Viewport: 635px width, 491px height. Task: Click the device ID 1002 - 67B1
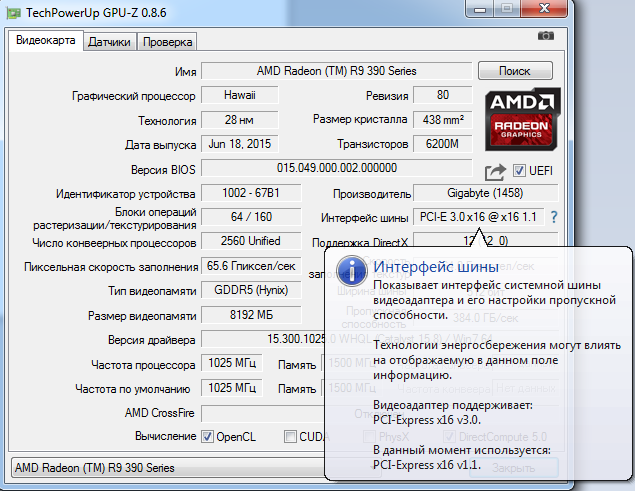tap(251, 193)
